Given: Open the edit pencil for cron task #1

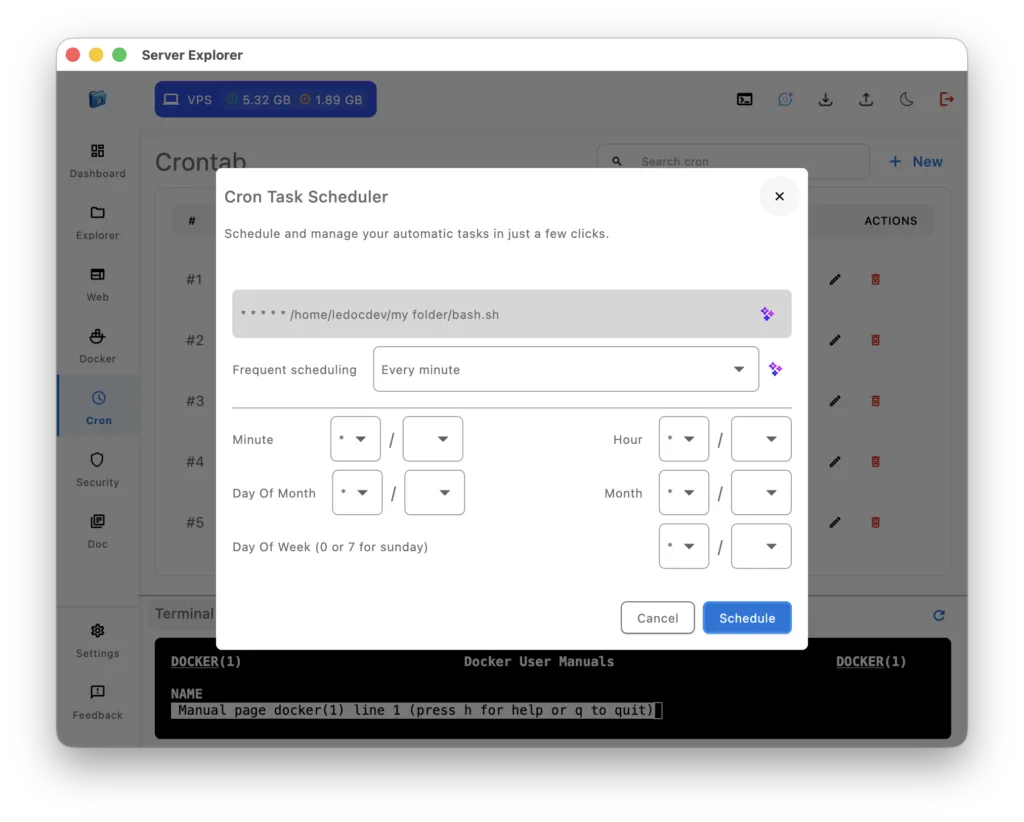Looking at the screenshot, I should [x=835, y=280].
